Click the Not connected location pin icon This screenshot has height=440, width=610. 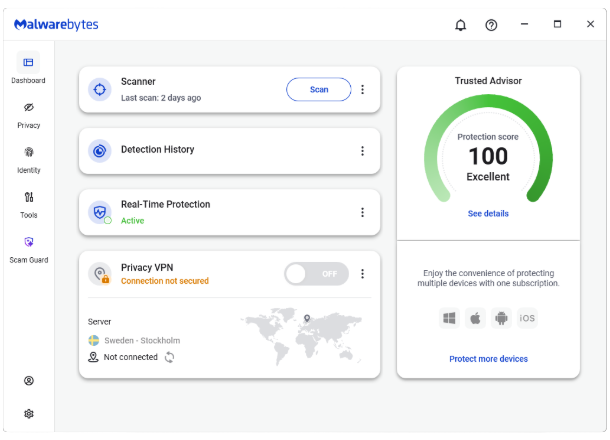[93, 357]
